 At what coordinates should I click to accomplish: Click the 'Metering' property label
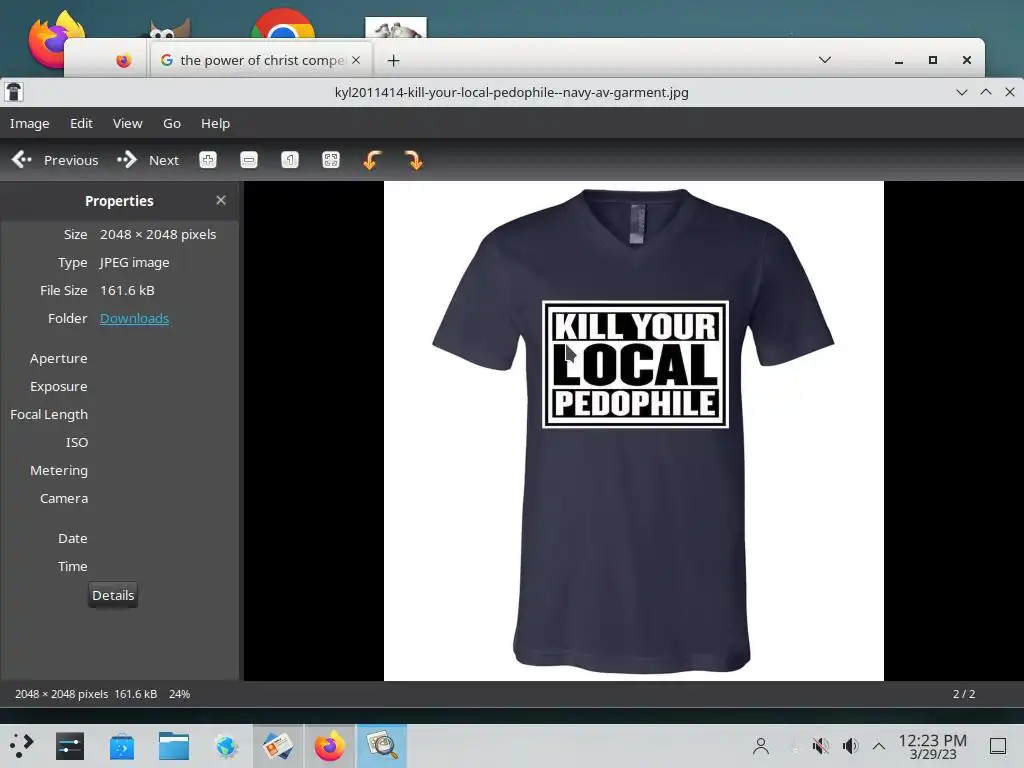click(59, 470)
